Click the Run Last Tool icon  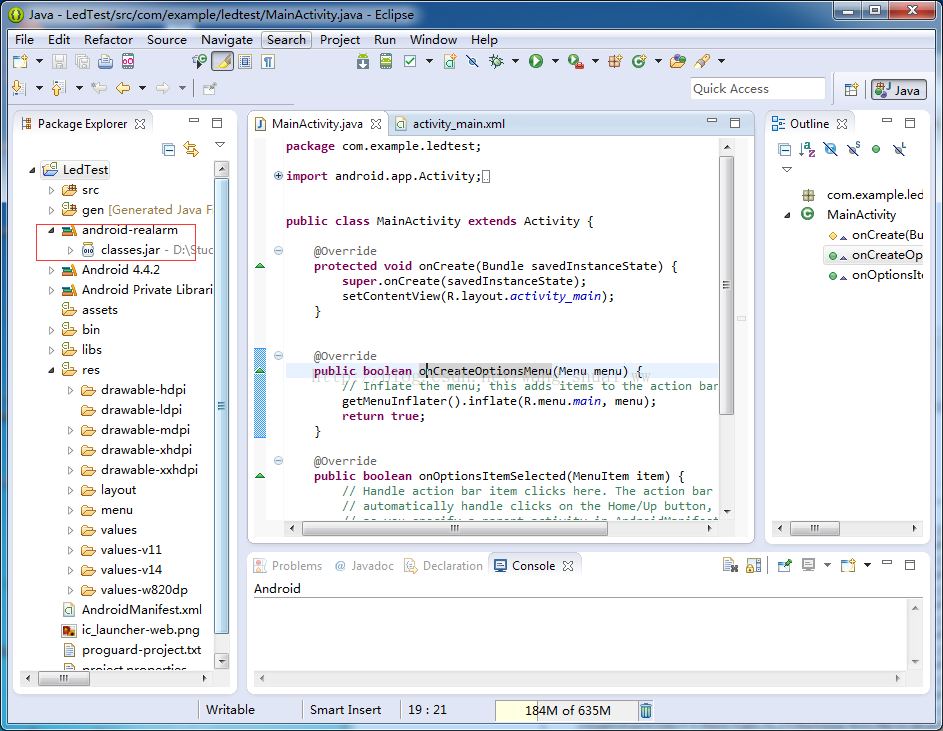(576, 61)
